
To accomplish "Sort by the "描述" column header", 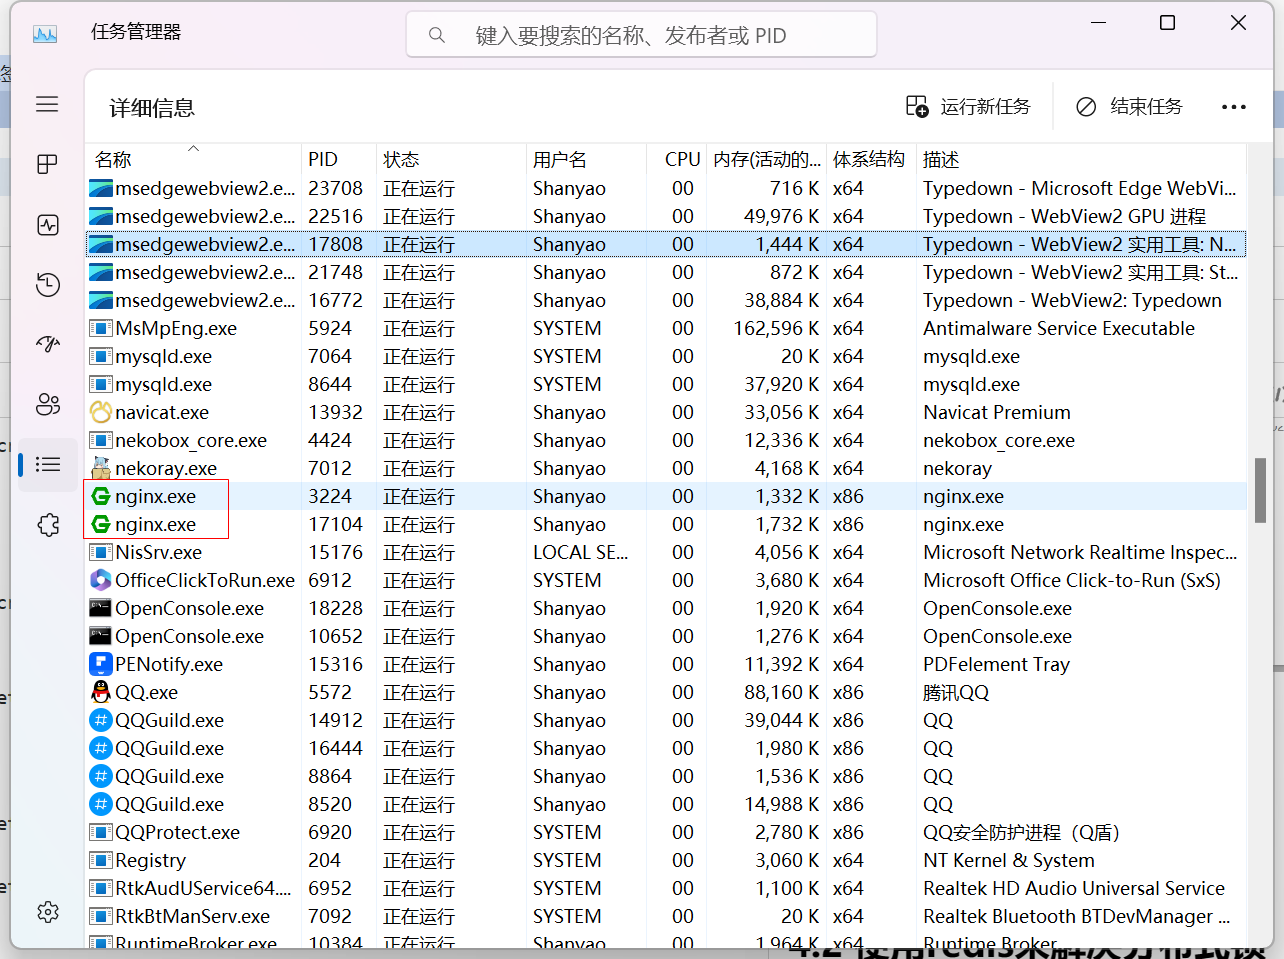I will 1081,159.
